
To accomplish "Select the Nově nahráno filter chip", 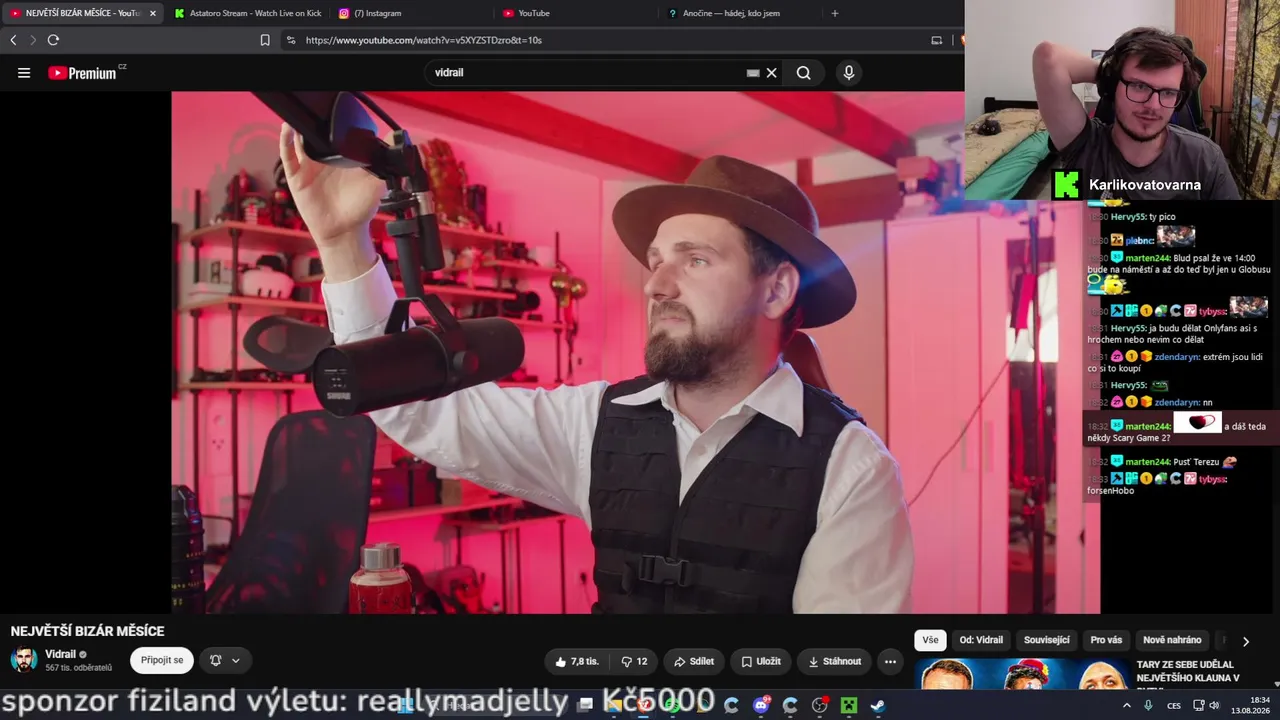I will pos(1172,640).
